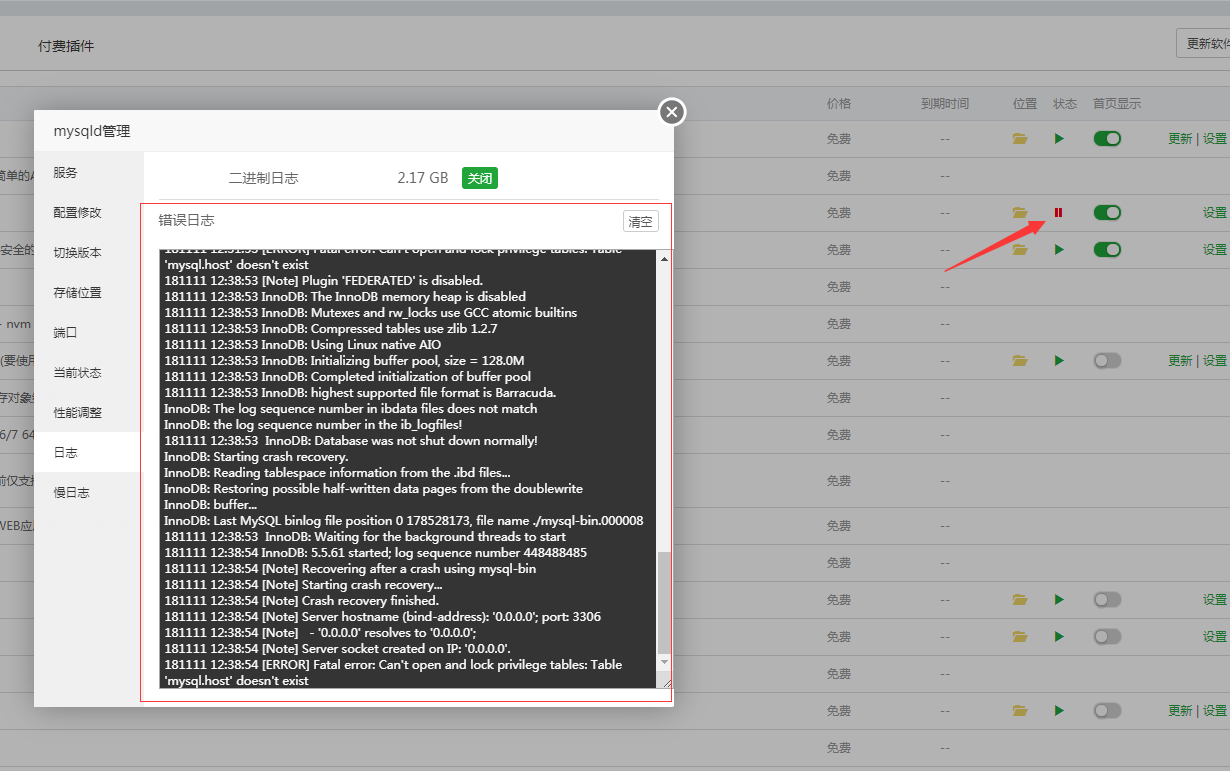Open 设置 link in the '安全的' row
1230x771 pixels.
[1214, 250]
